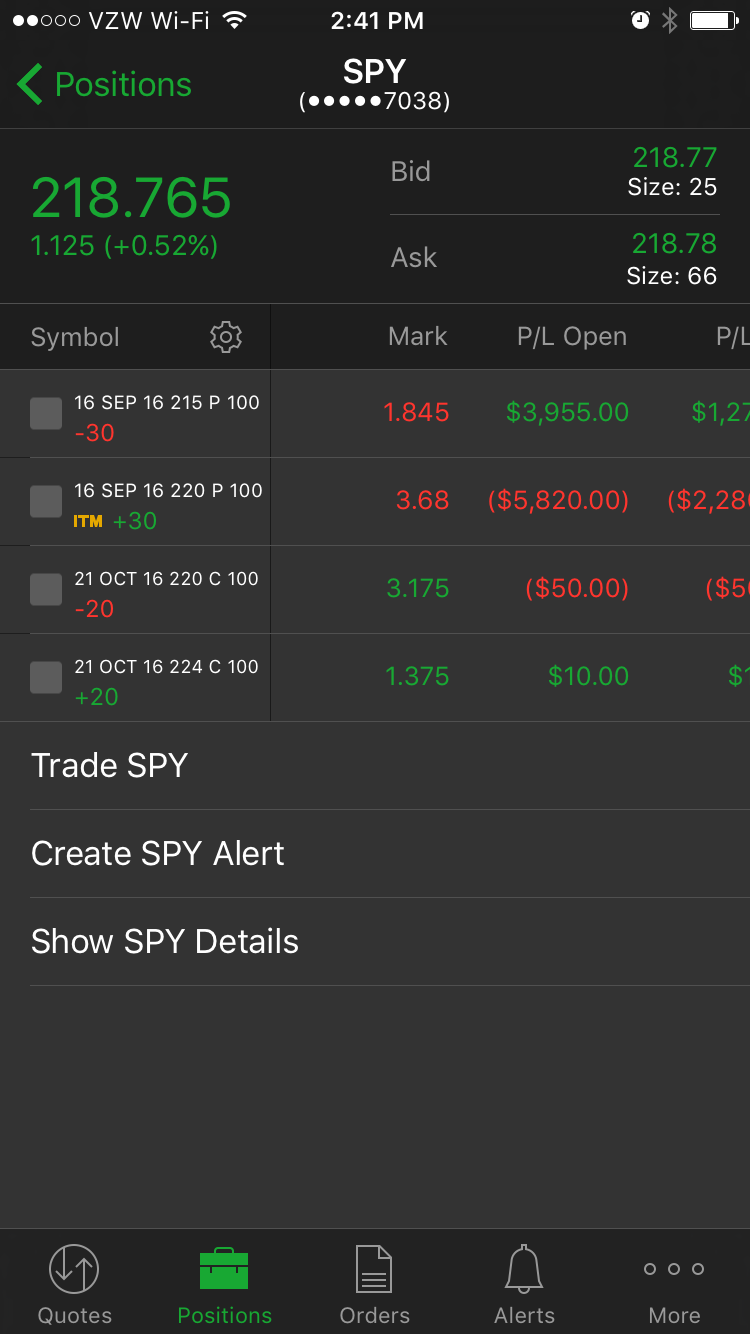Screen dimensions: 750x1334
Task: Tap the Mark column header
Action: pos(418,336)
